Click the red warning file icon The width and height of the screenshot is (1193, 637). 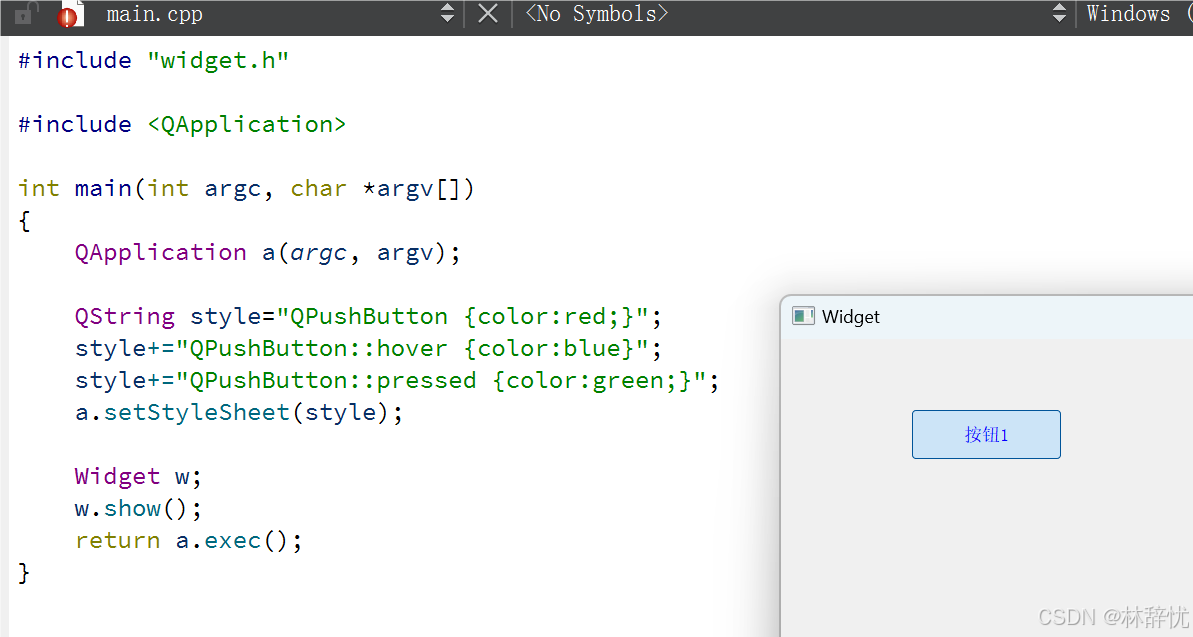click(x=69, y=14)
